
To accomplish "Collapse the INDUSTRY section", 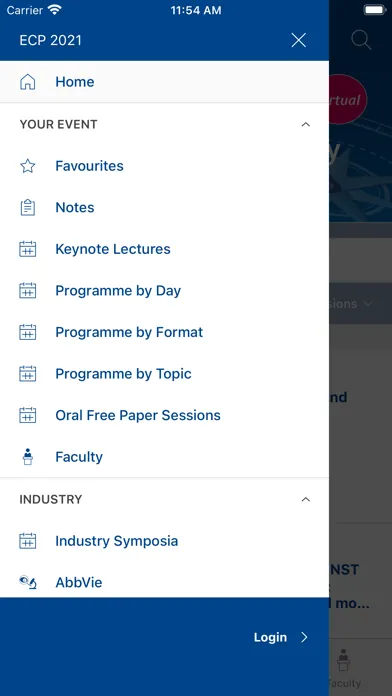I will coord(305,499).
